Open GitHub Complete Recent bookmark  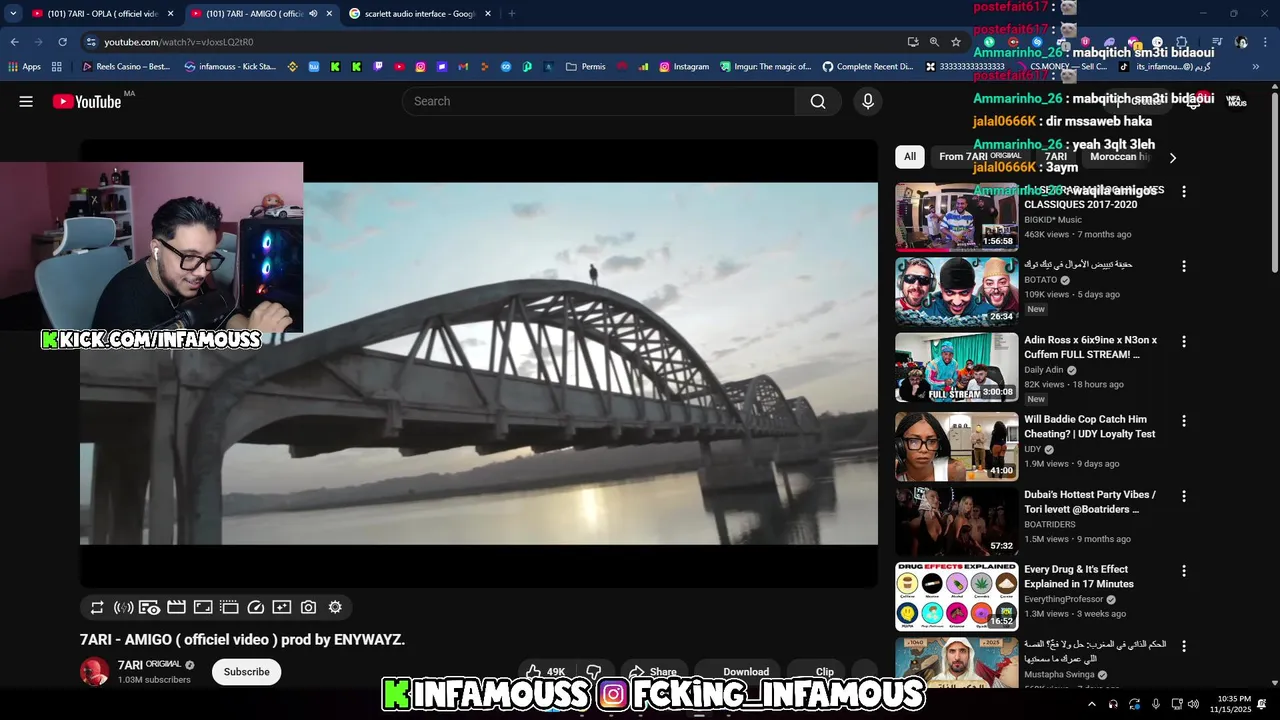(x=867, y=67)
